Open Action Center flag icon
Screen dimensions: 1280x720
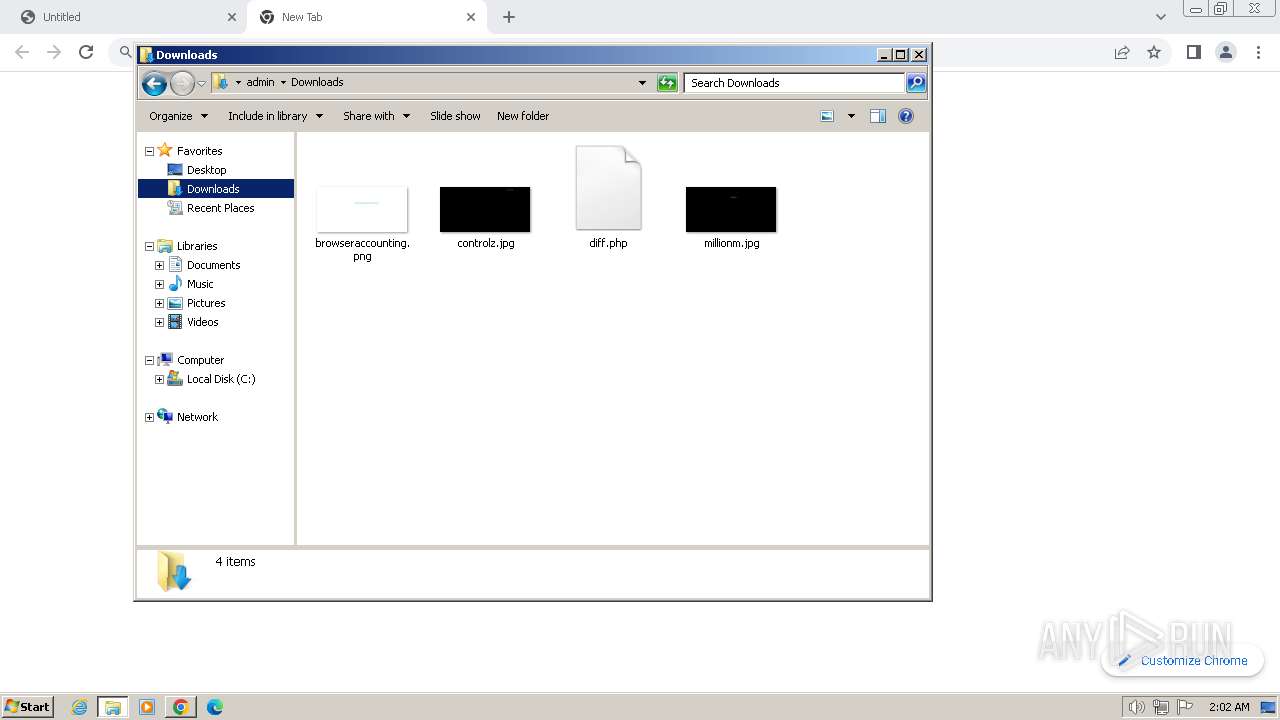click(x=1185, y=707)
